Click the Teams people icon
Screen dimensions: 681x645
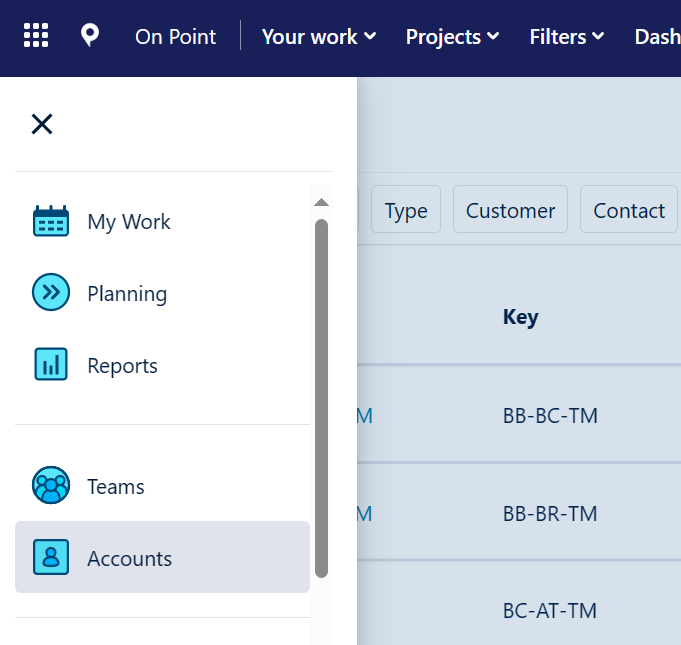[x=51, y=487]
